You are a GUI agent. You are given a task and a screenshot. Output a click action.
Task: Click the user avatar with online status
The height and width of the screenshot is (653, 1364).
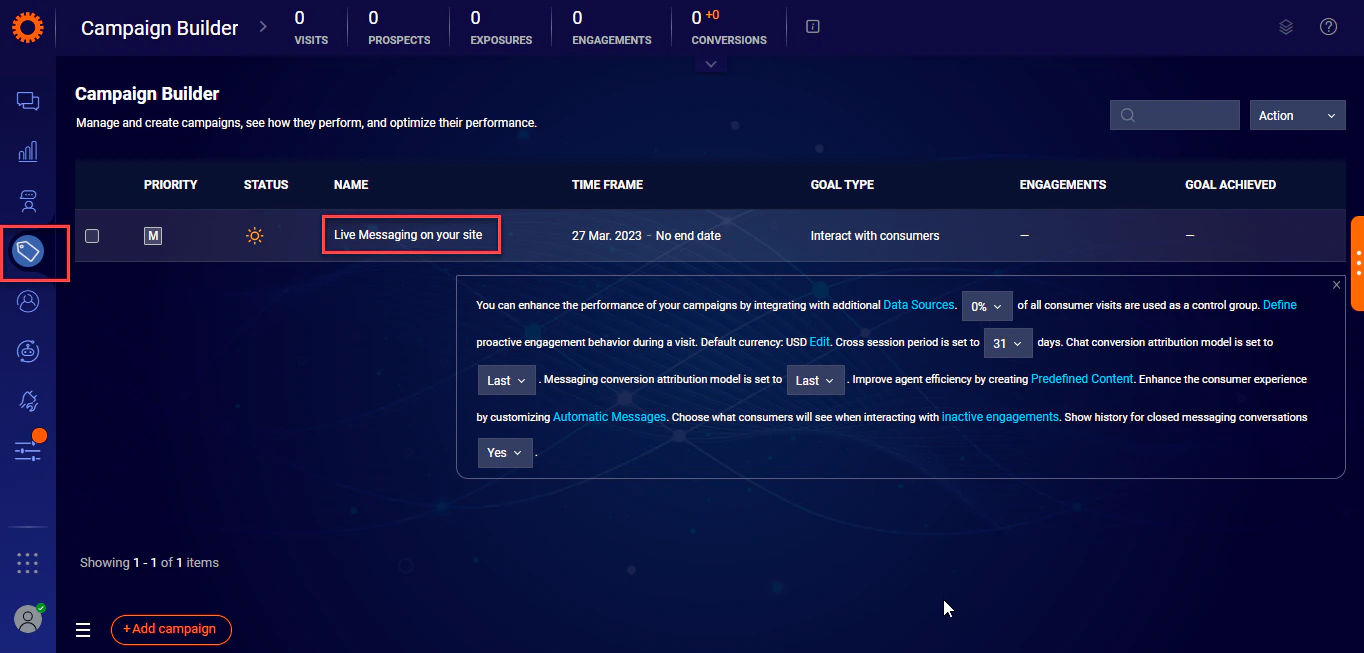(27, 619)
